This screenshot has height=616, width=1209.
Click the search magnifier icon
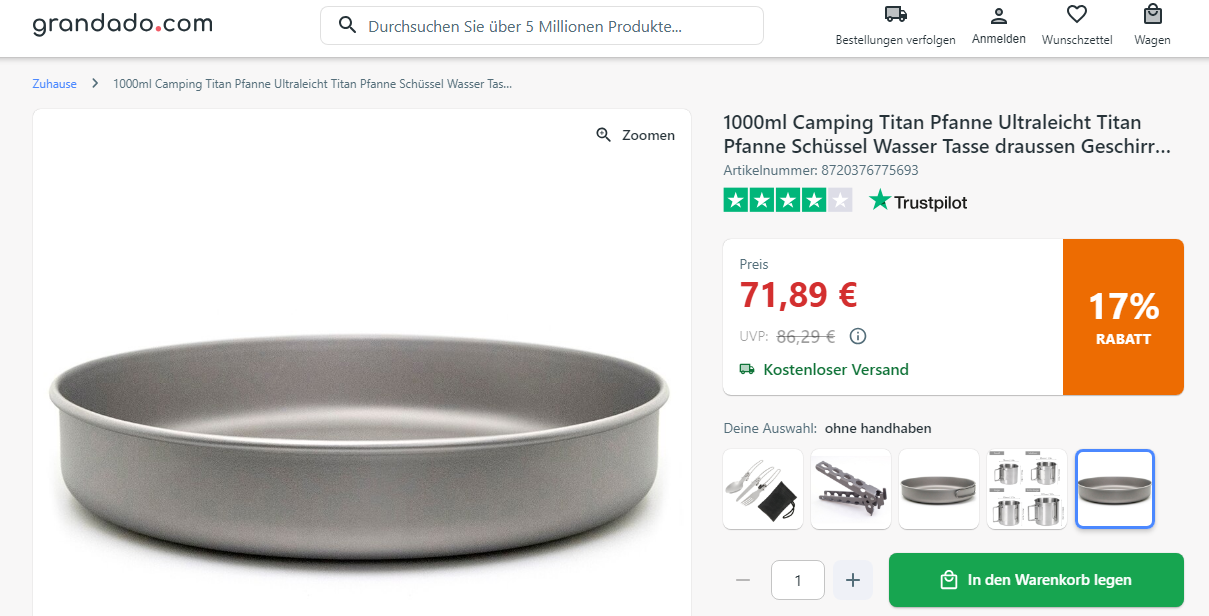[348, 25]
